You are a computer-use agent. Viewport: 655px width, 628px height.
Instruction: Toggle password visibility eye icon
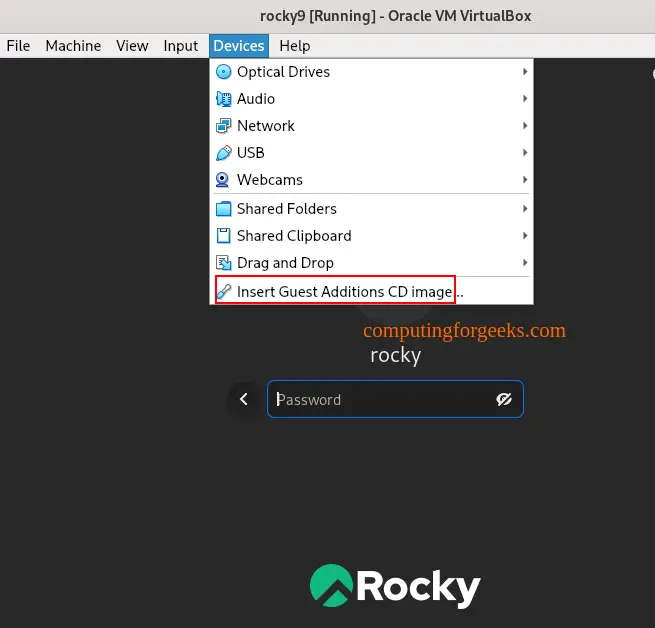point(504,399)
